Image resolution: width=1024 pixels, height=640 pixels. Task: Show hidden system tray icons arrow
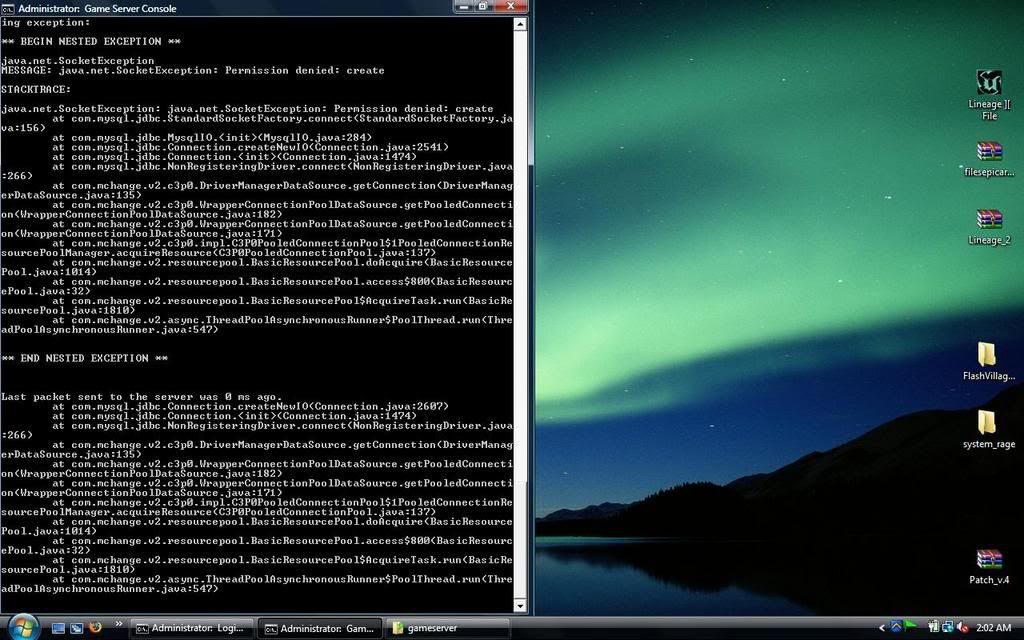(882, 628)
